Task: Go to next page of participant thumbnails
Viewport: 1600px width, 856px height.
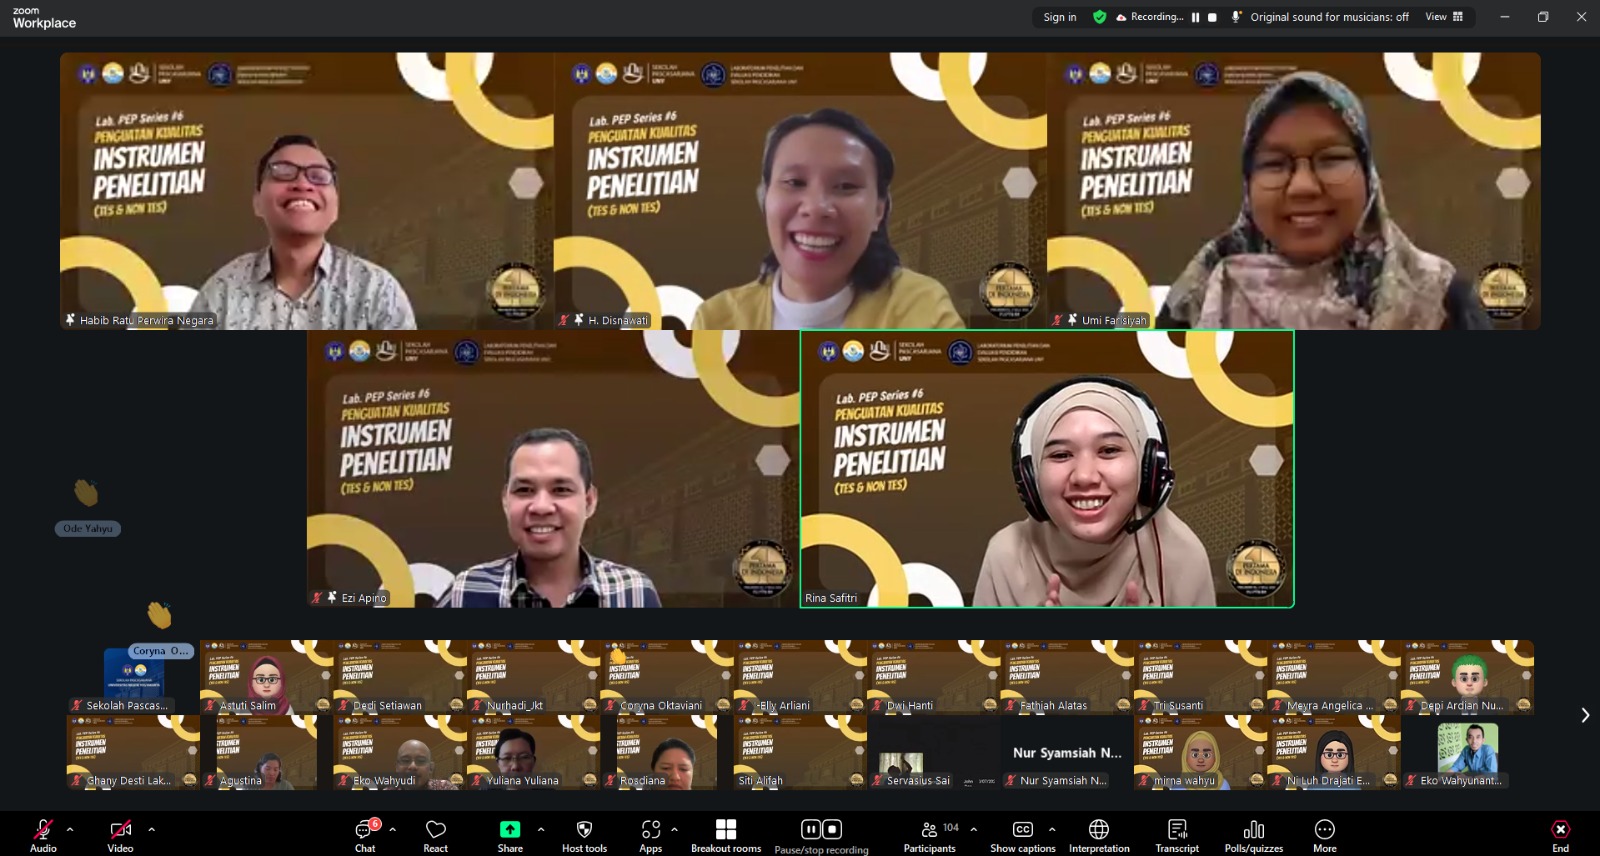Action: (x=1584, y=715)
